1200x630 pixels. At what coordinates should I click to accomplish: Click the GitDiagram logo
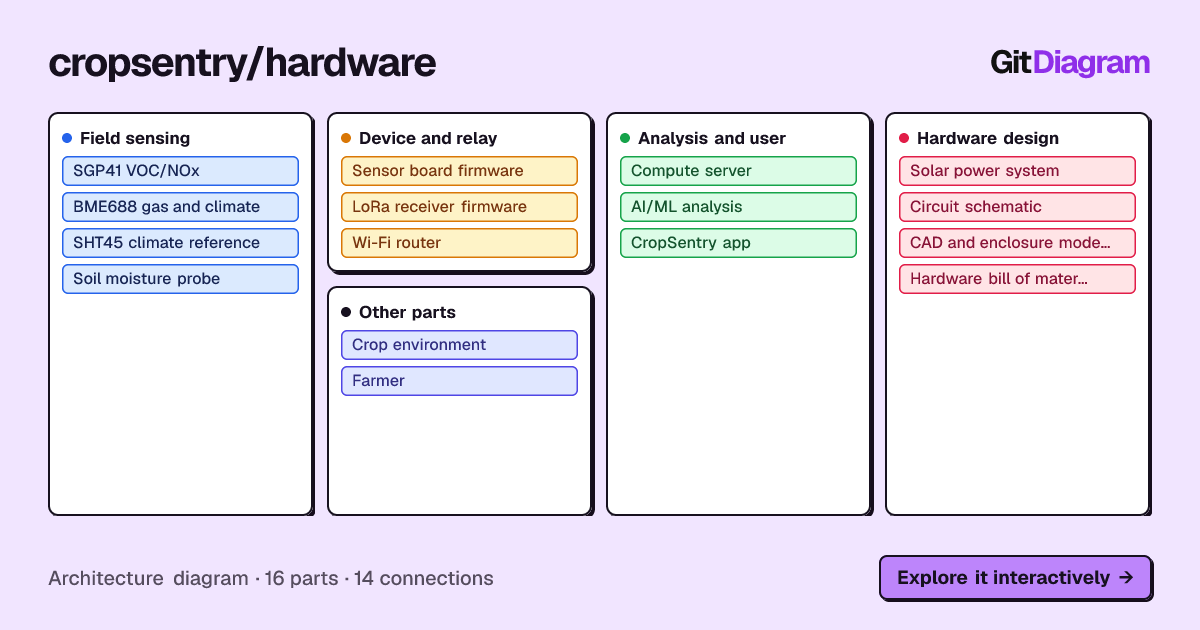[1070, 62]
